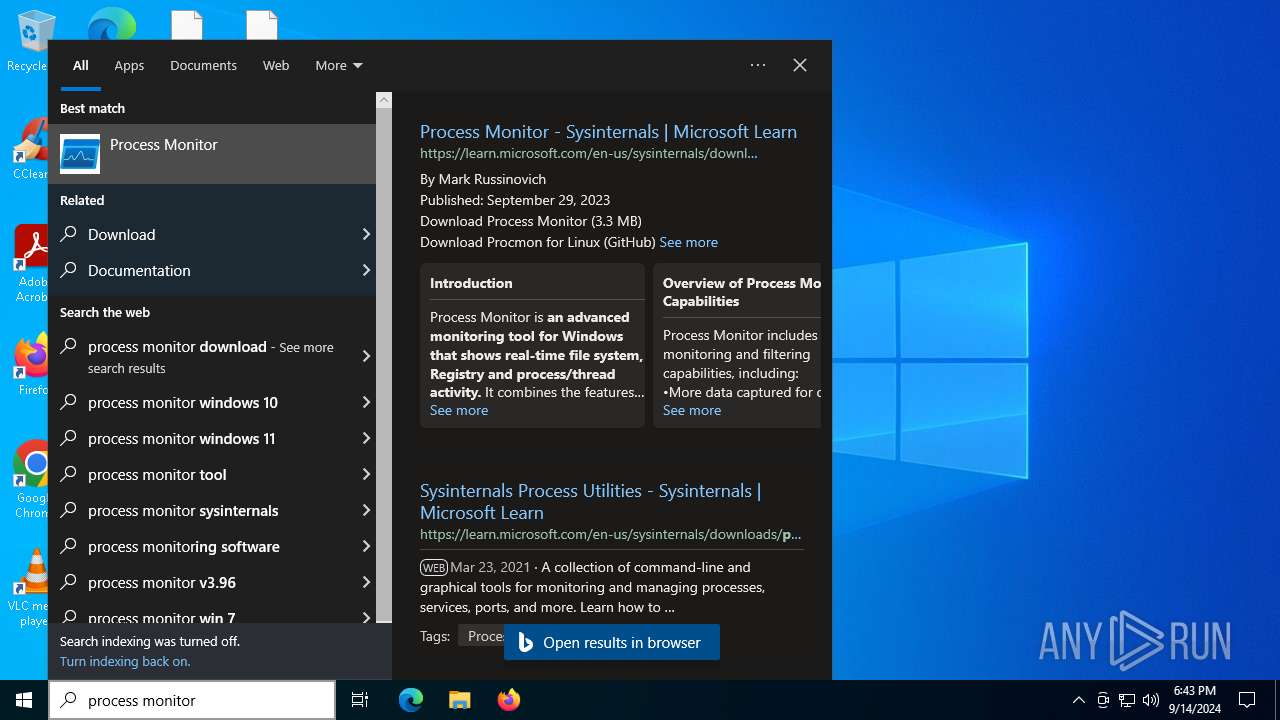Expand the process monitor sysinternals arrow
The height and width of the screenshot is (720, 1280).
(366, 510)
